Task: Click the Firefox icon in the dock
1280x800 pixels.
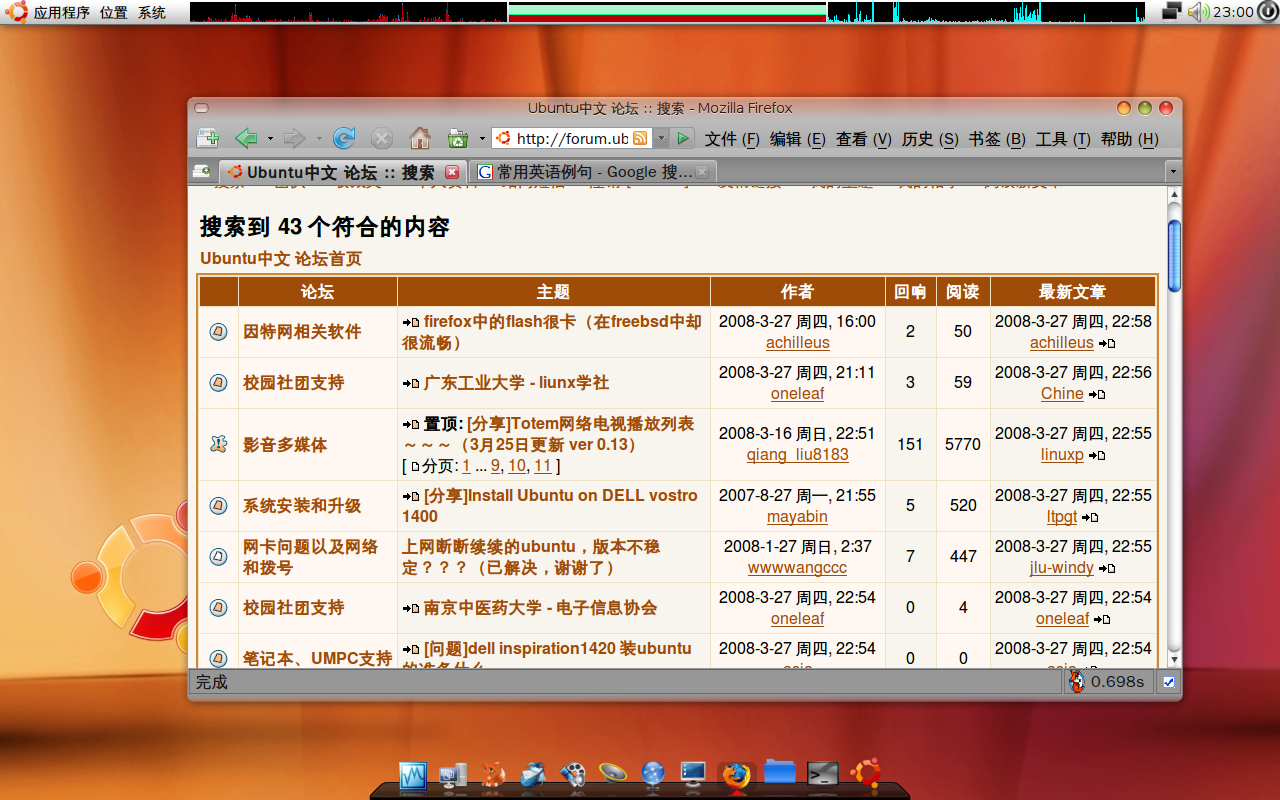Action: pos(736,775)
